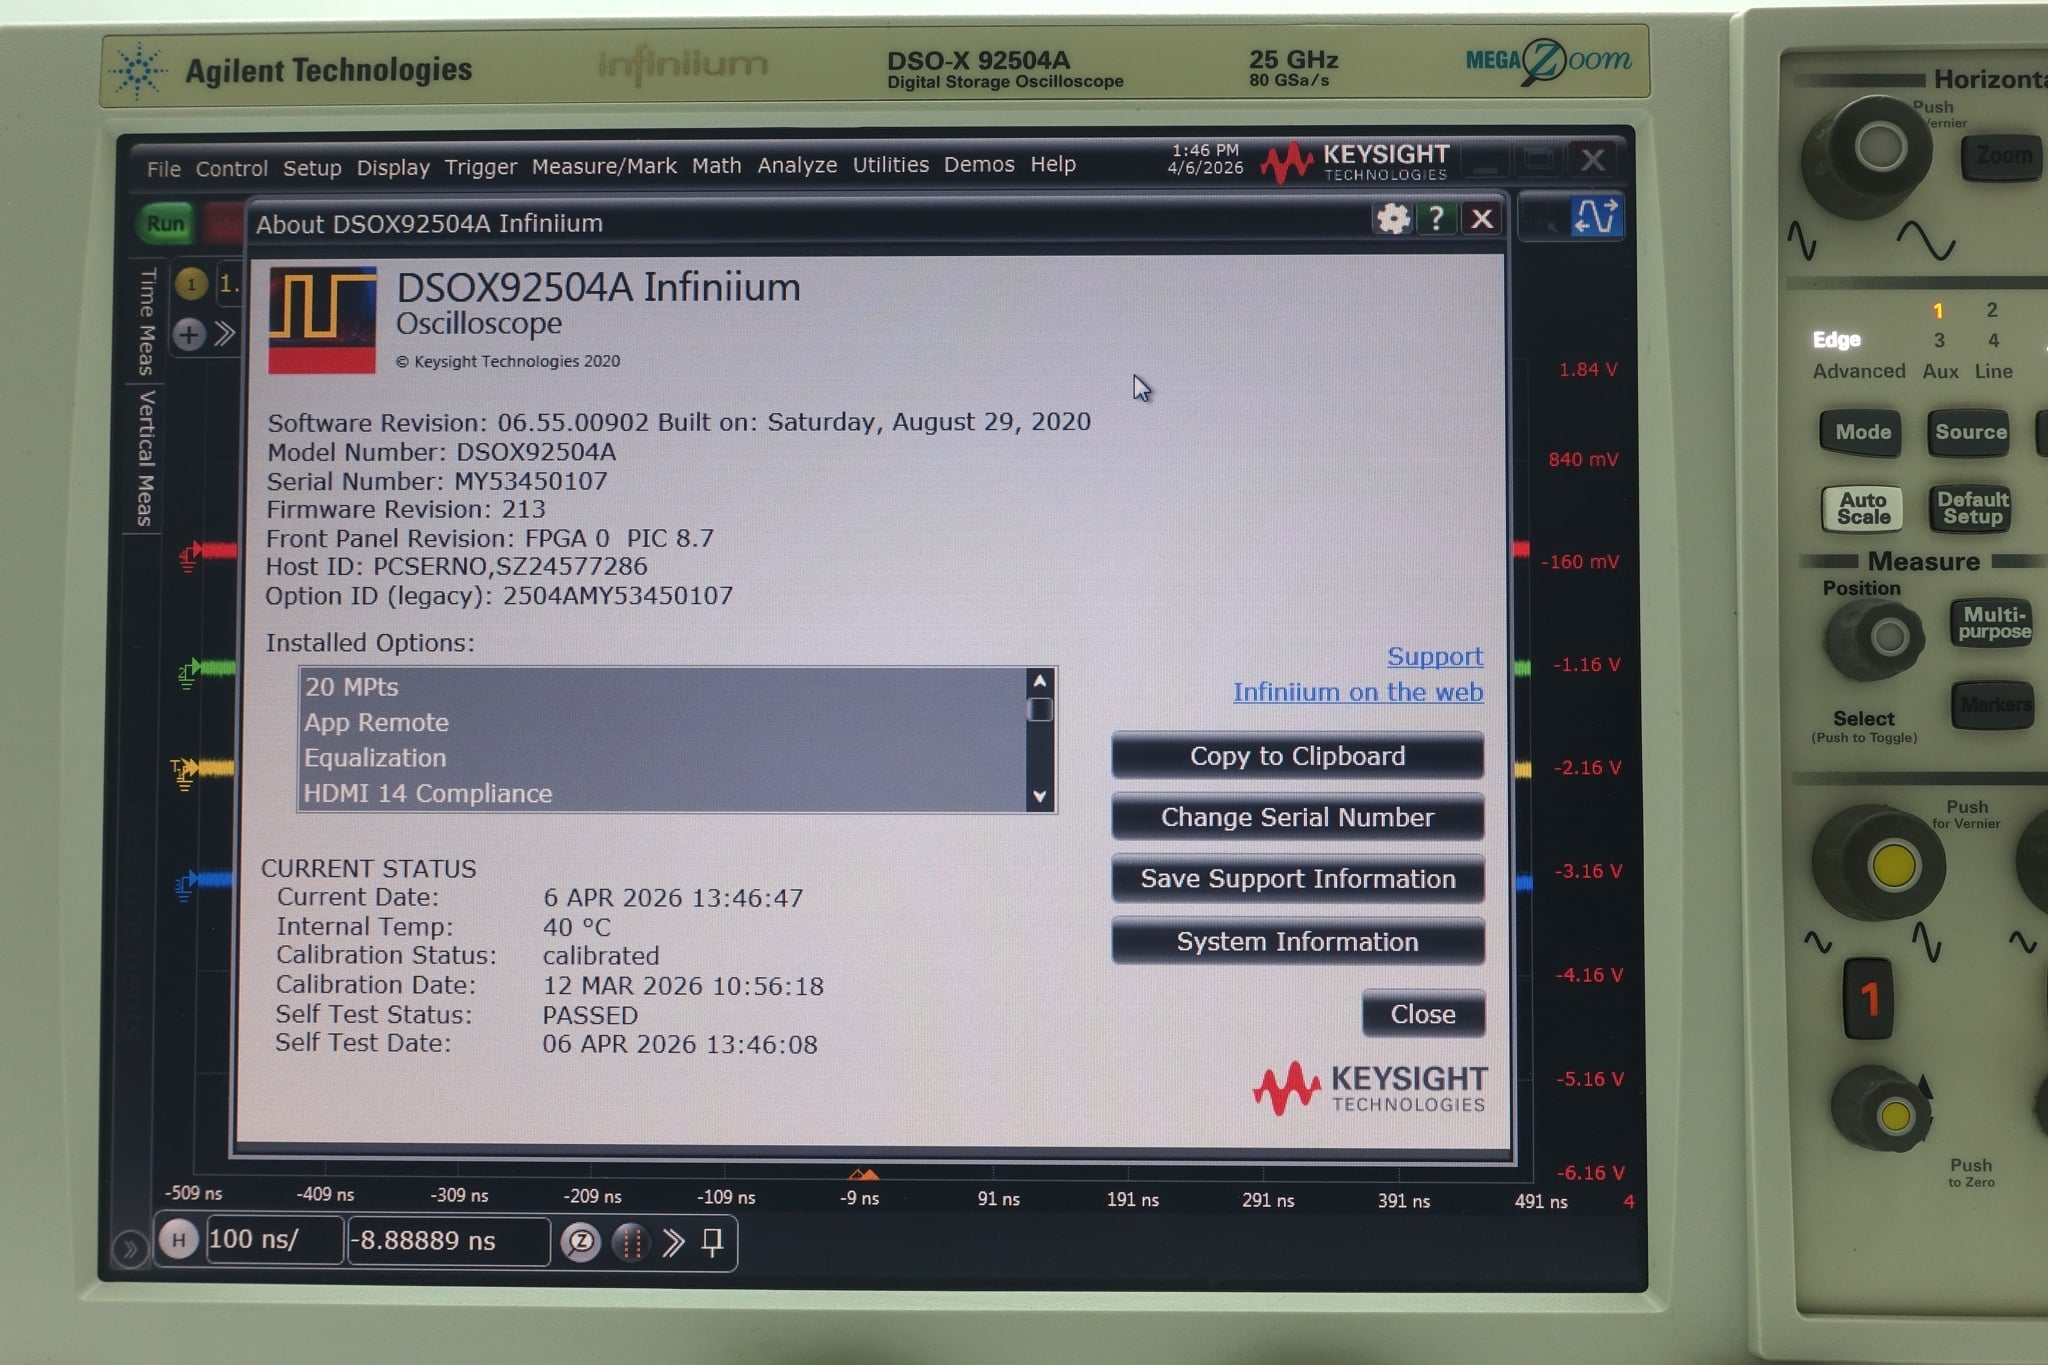Click Self Test Status PASSED value

tap(590, 1015)
